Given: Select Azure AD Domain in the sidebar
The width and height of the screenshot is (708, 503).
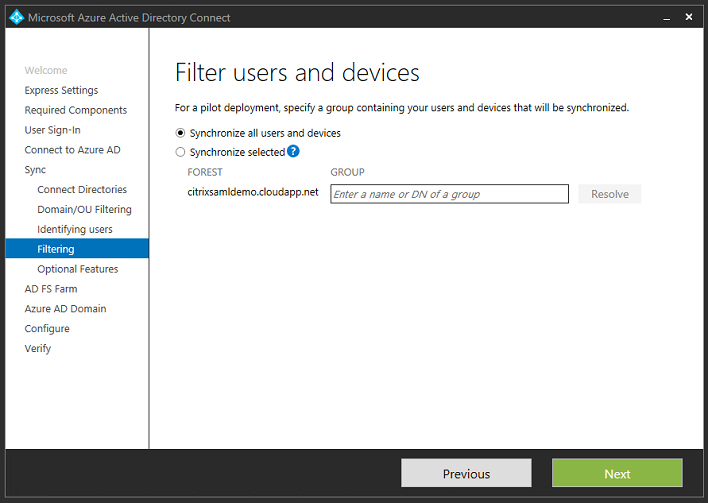Looking at the screenshot, I should pos(65,309).
